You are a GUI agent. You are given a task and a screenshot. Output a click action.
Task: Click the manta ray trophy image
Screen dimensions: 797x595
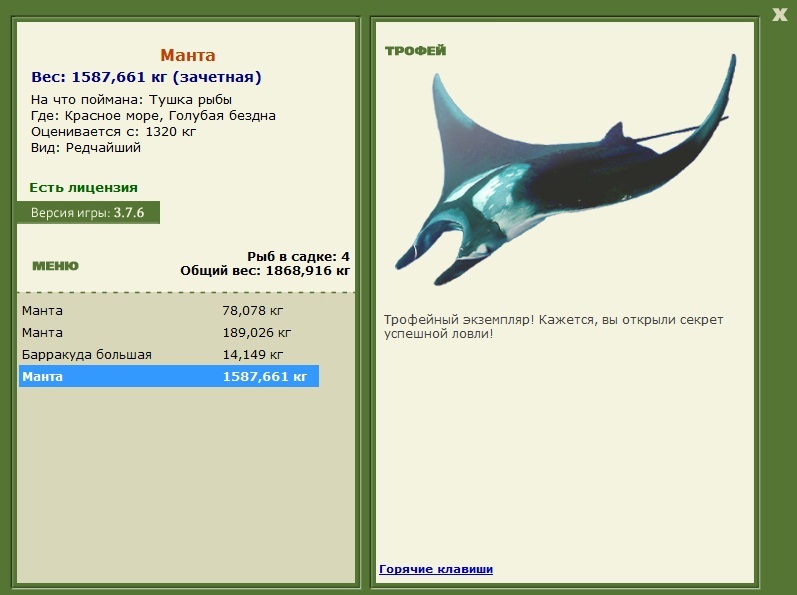(565, 170)
